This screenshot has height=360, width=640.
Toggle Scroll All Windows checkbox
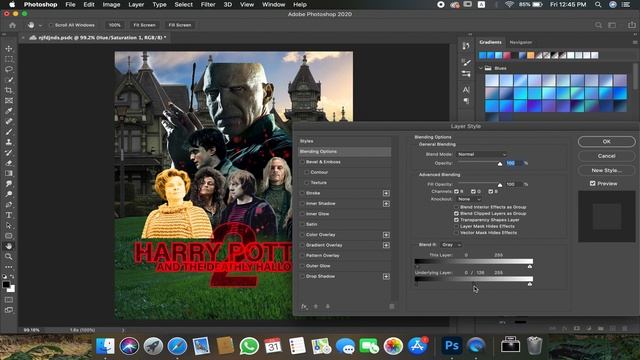tap(51, 25)
